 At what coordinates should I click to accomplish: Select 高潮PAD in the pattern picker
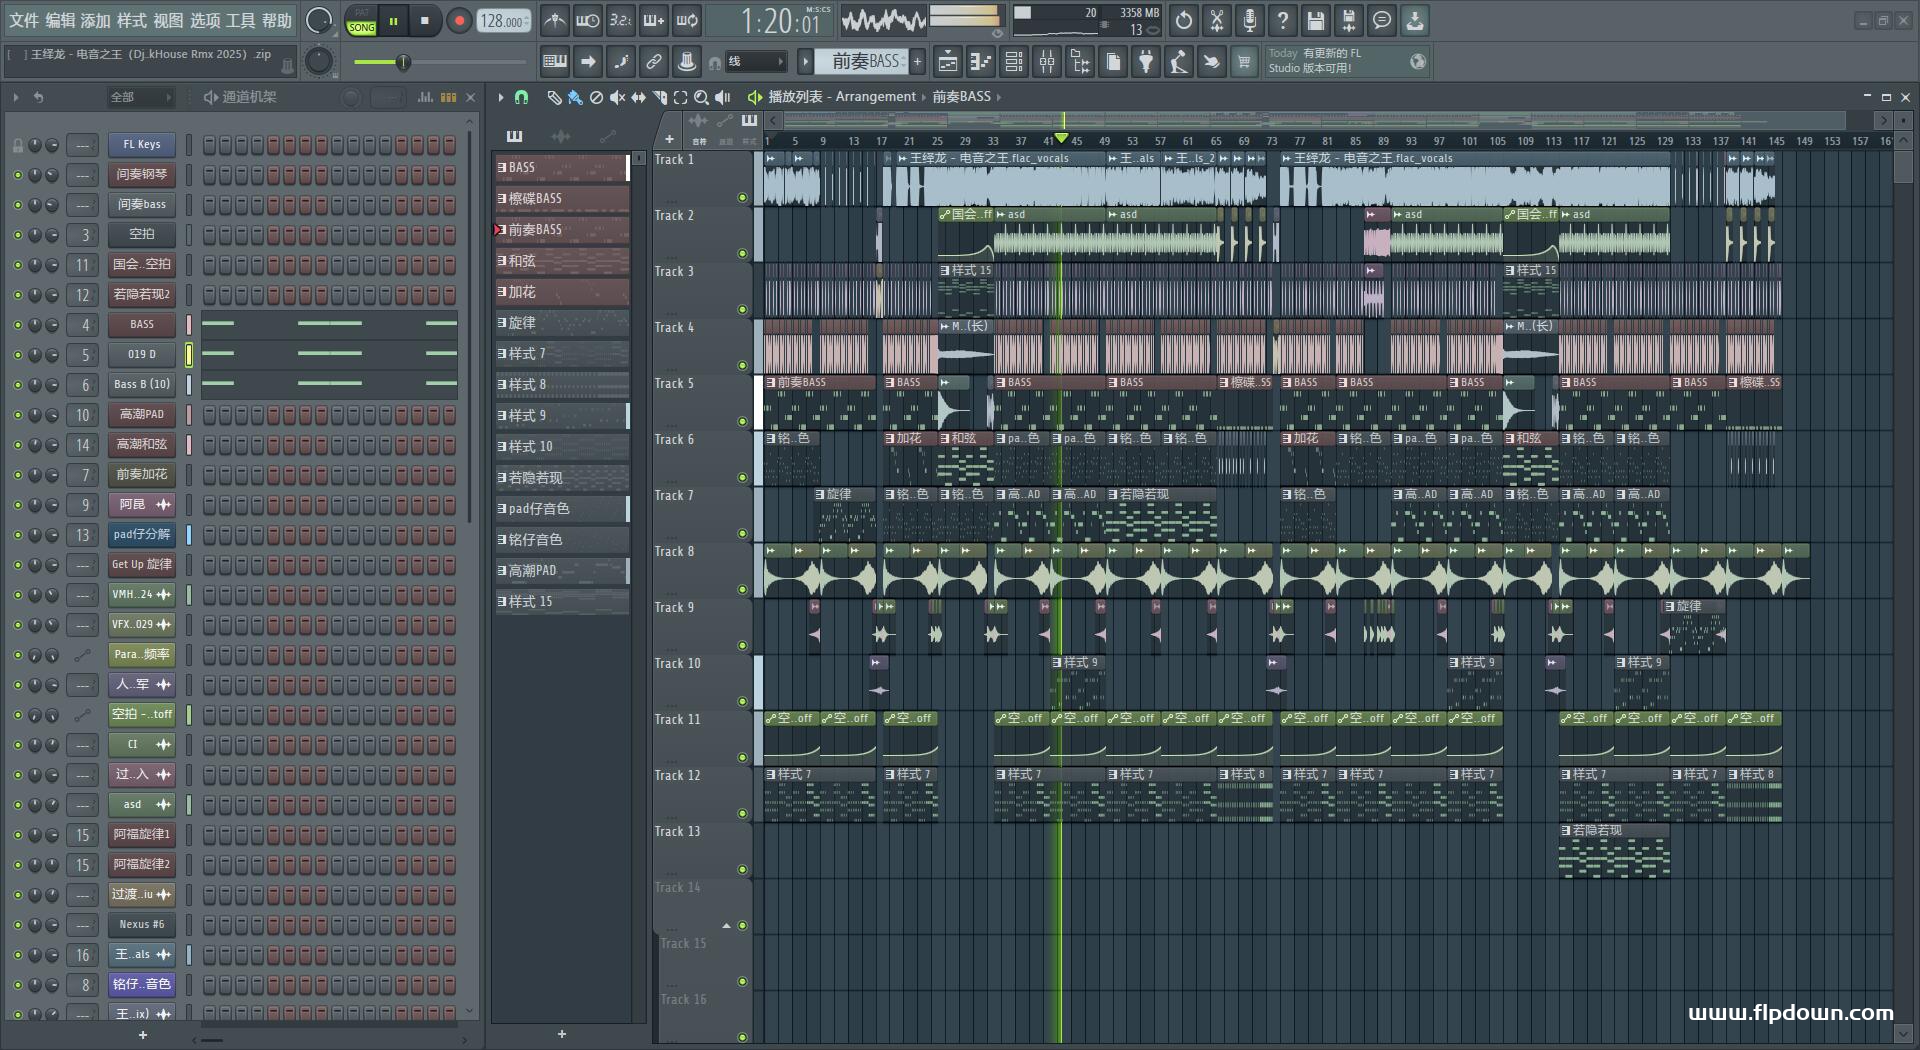click(562, 570)
